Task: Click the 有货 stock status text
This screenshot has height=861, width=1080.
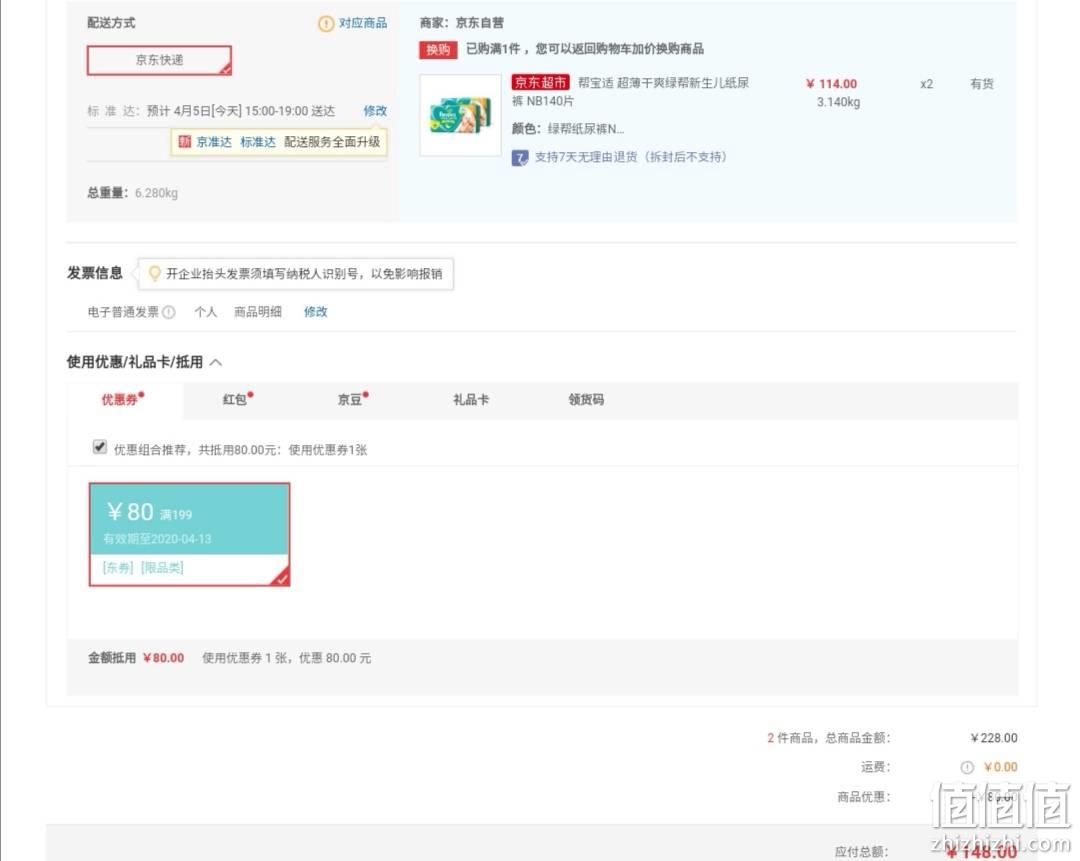Action: coord(982,84)
